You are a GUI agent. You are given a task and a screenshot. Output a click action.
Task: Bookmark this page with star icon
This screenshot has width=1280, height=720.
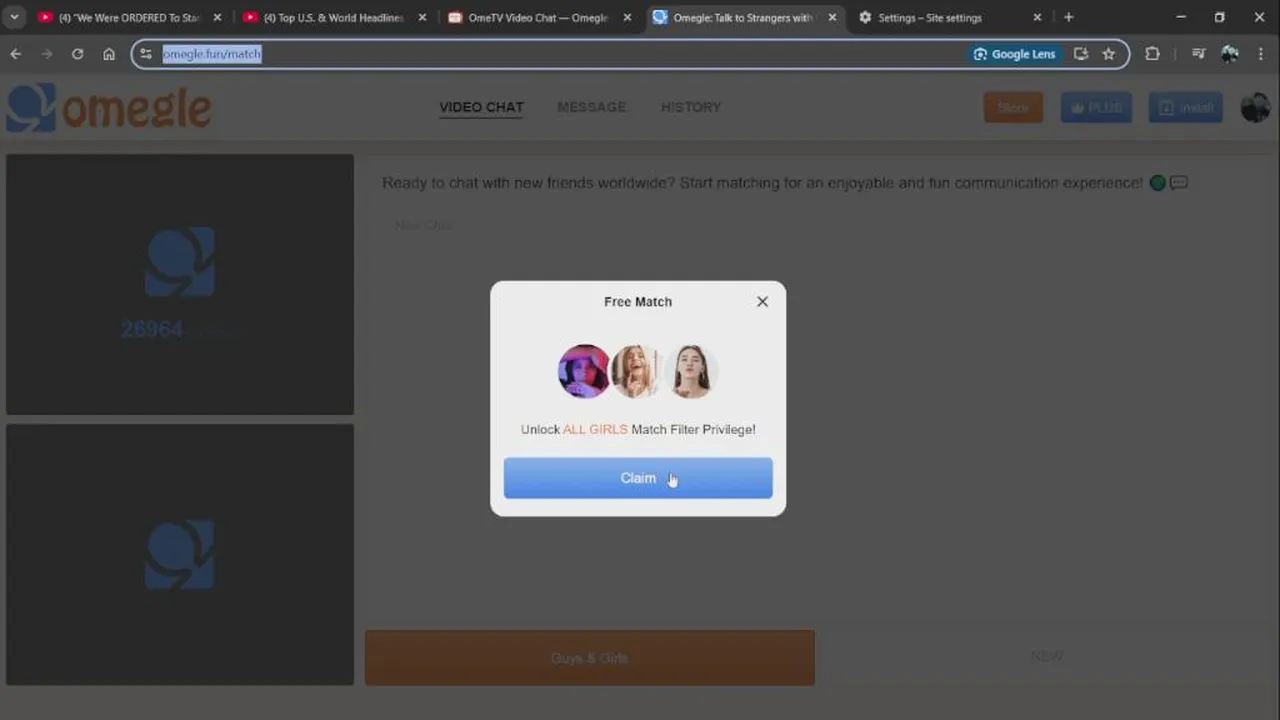coord(1108,54)
